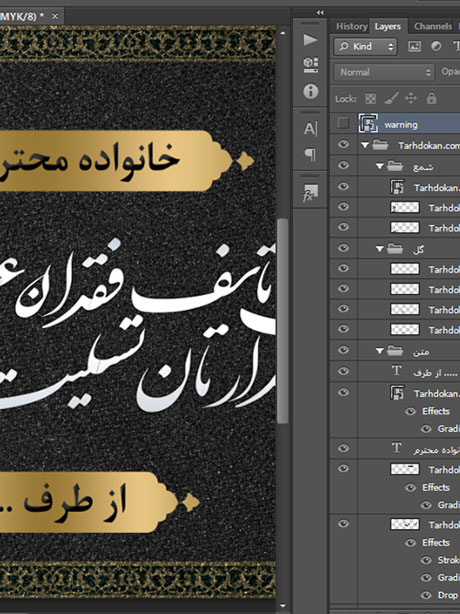This screenshot has width=460, height=614.
Task: Collapse the شمع group triangle
Action: point(379,166)
